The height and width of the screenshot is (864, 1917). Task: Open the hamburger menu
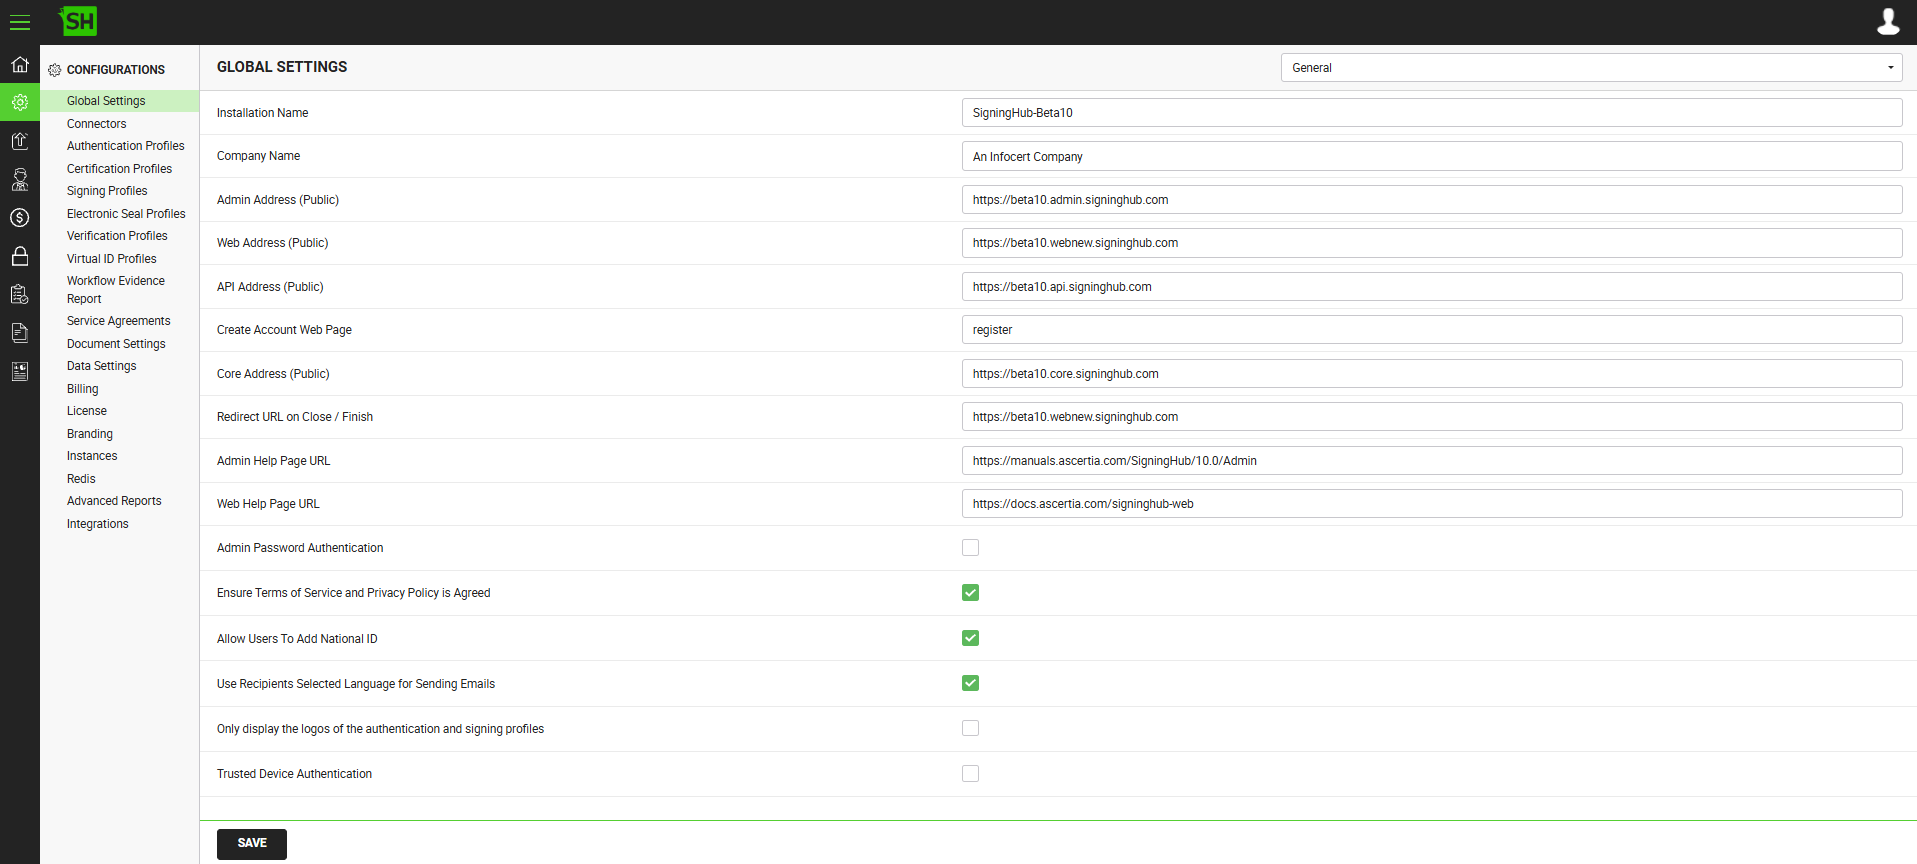pyautogui.click(x=20, y=22)
